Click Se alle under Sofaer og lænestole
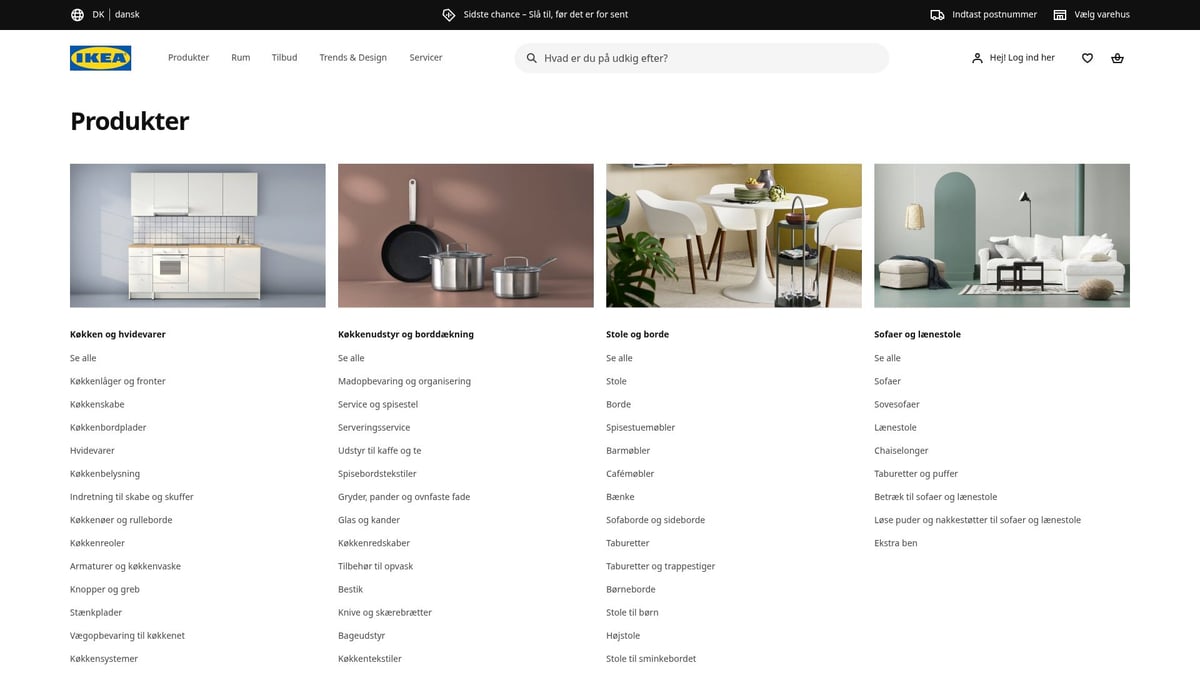This screenshot has height=675, width=1200. pos(887,357)
